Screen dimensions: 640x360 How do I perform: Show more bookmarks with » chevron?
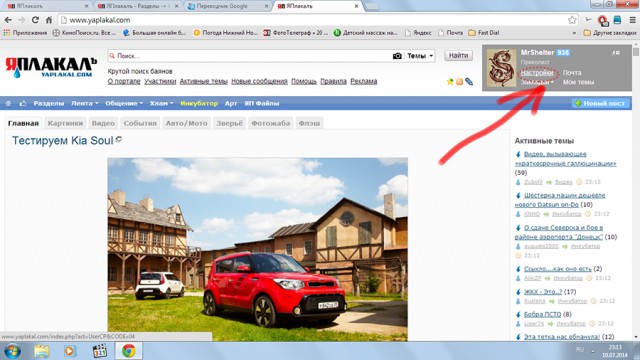[574, 33]
